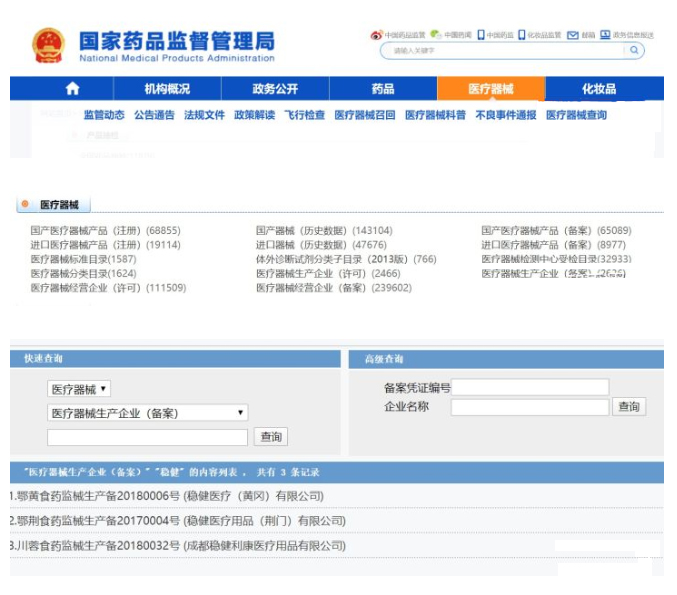This screenshot has width=677, height=595.
Task: Open 医疗器械查询 submenu link
Action: click(576, 115)
